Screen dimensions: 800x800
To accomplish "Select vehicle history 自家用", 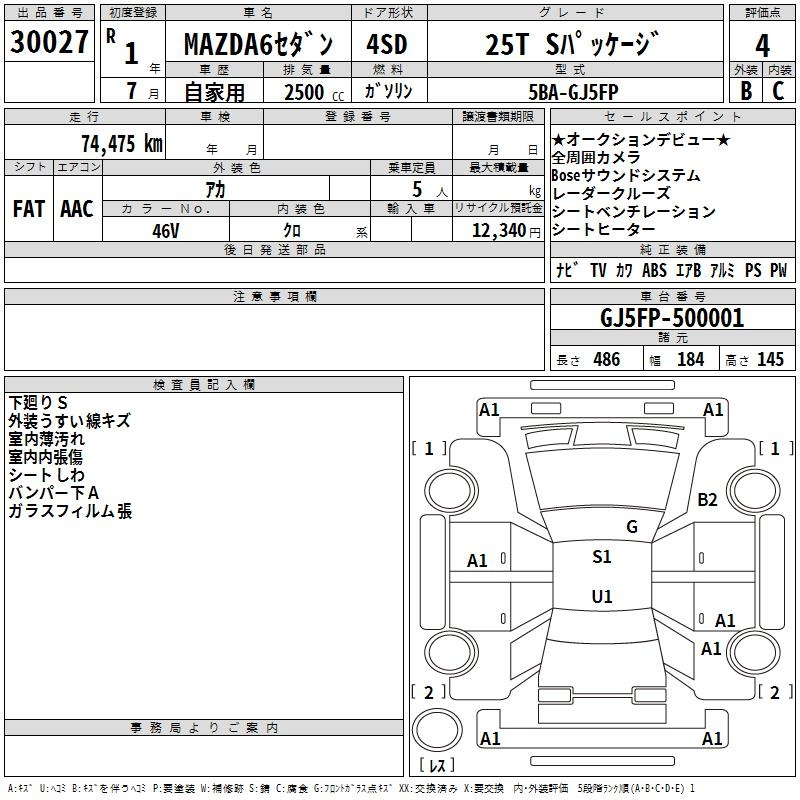I will point(214,92).
